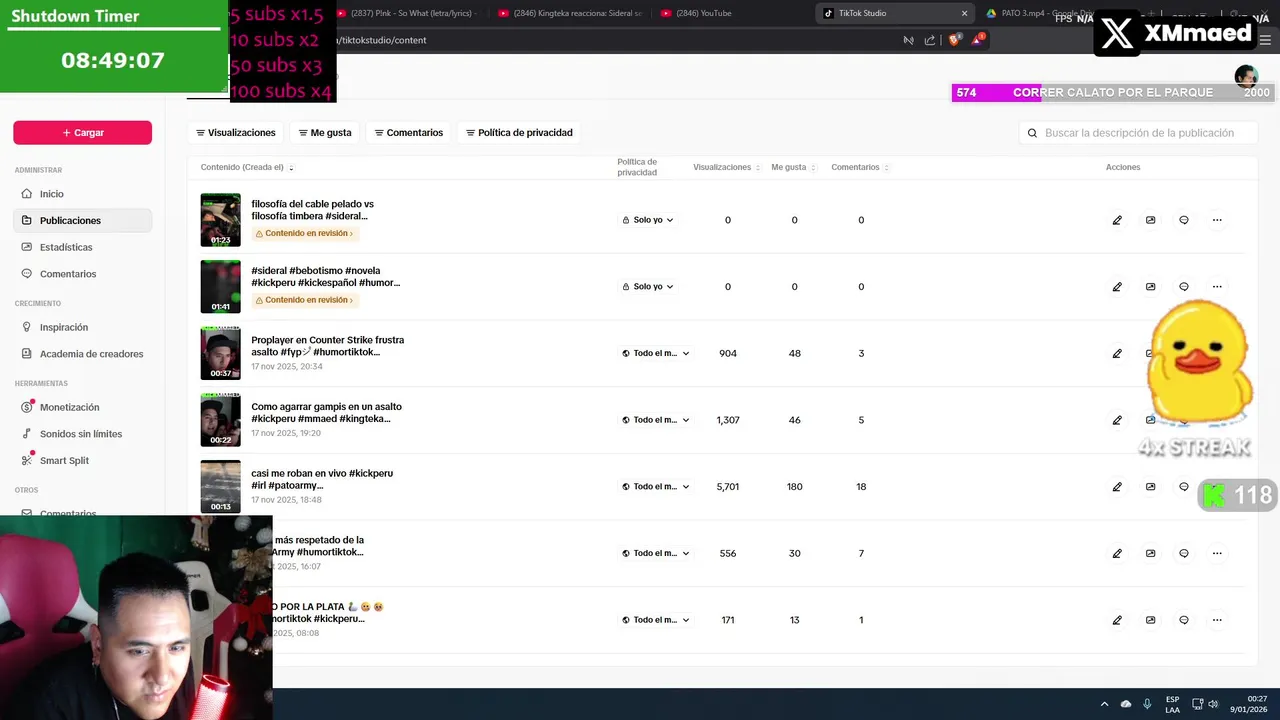Filter by Comentarios above the table
The width and height of the screenshot is (1280, 720).
pos(409,132)
